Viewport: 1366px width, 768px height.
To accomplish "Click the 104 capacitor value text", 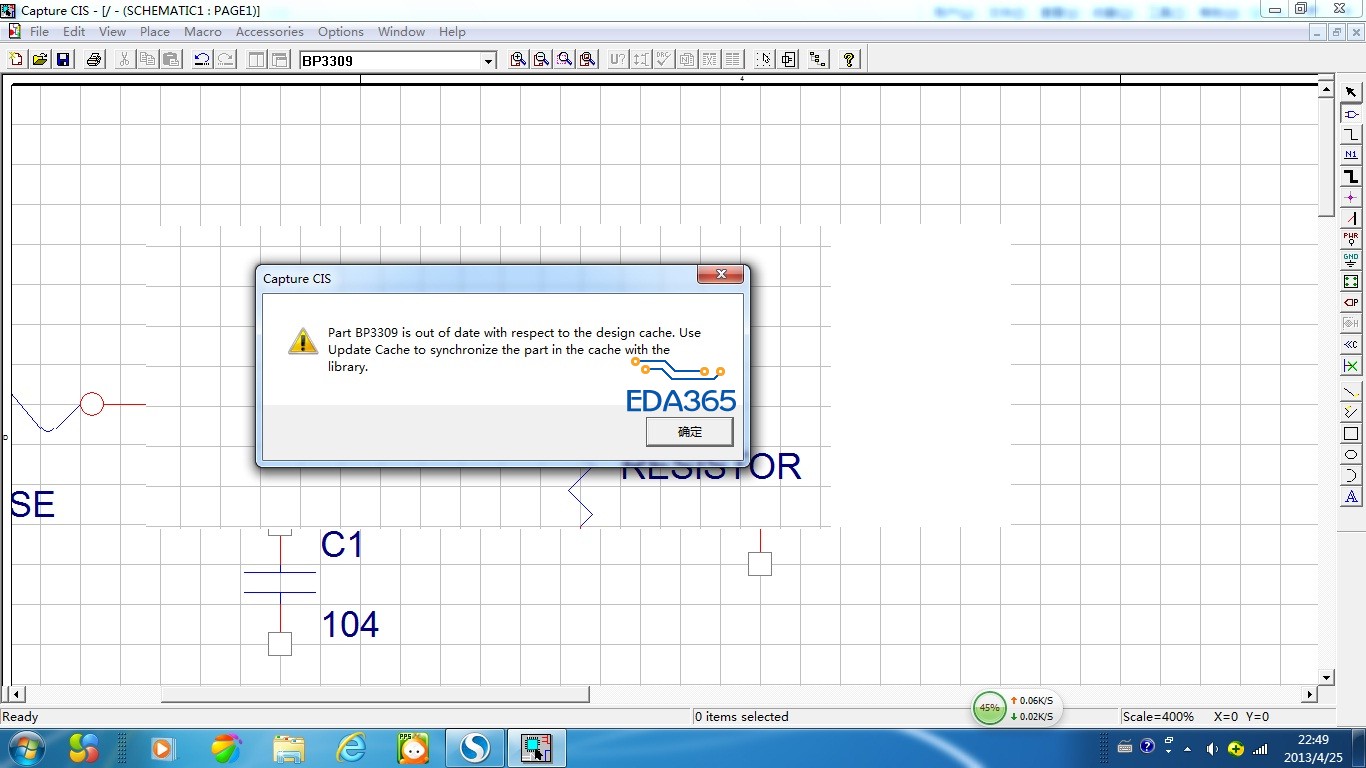I will pos(350,625).
